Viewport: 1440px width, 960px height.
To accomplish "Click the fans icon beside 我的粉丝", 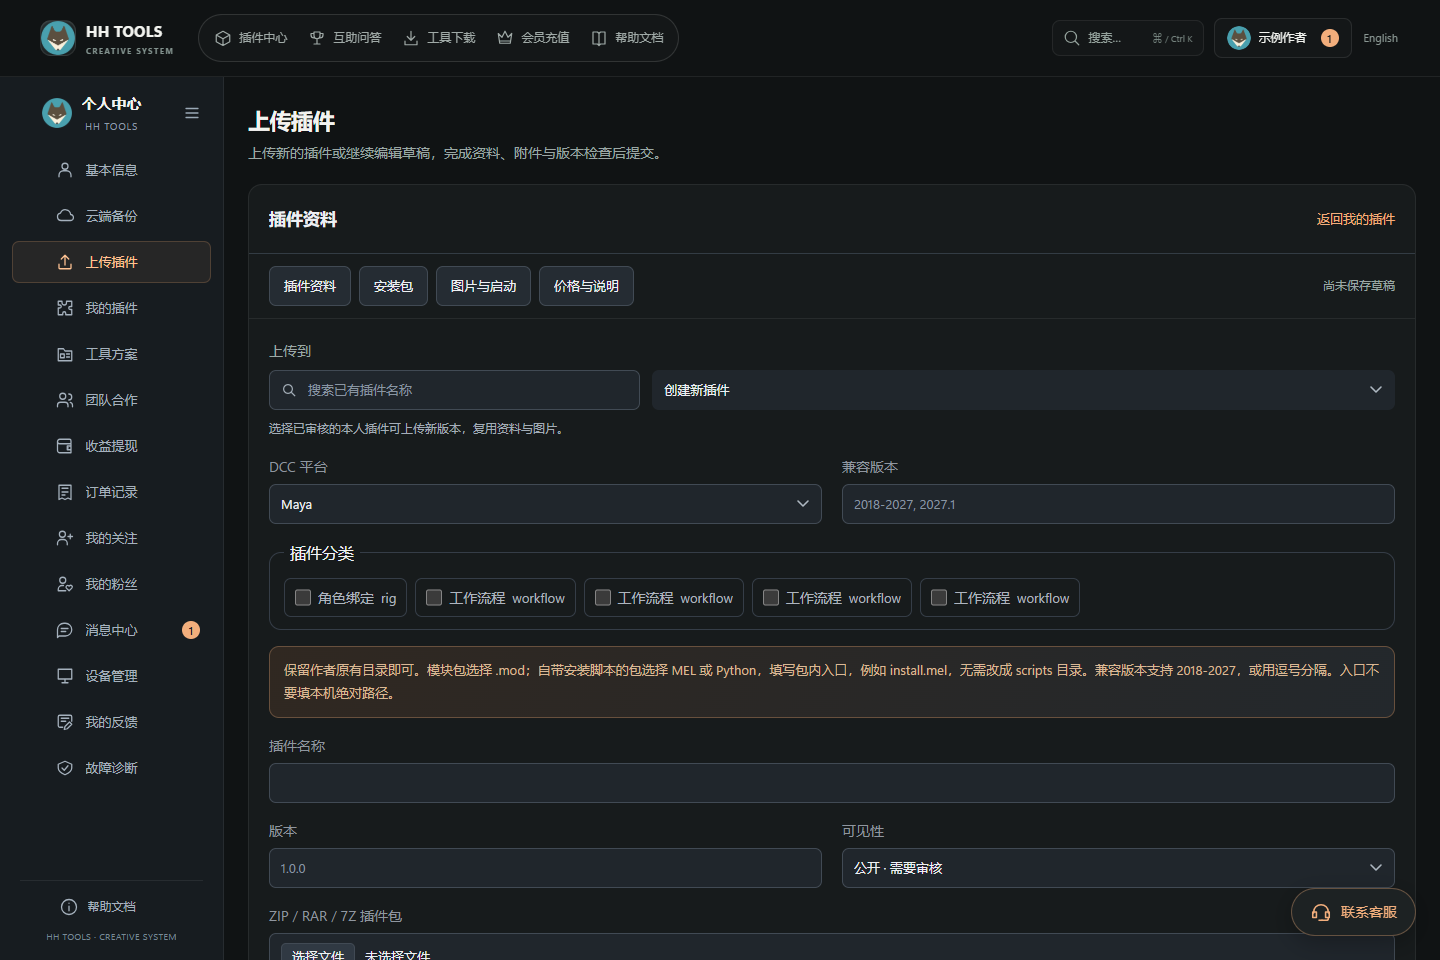I will pos(65,584).
